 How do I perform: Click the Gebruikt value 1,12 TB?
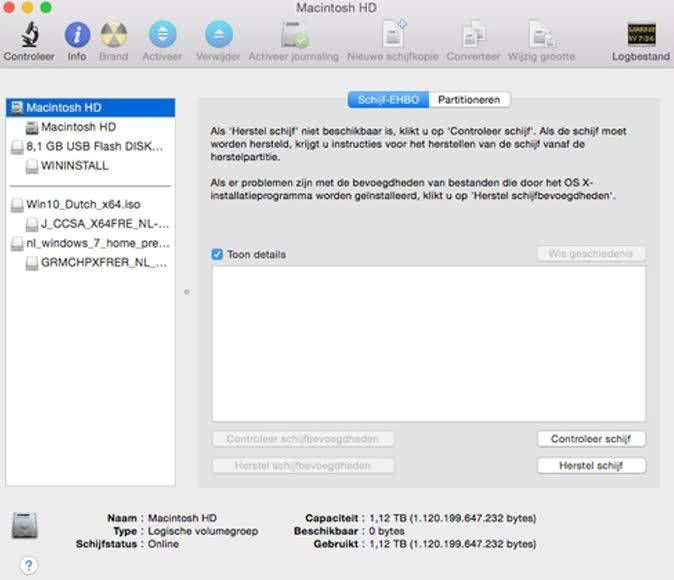tap(453, 544)
